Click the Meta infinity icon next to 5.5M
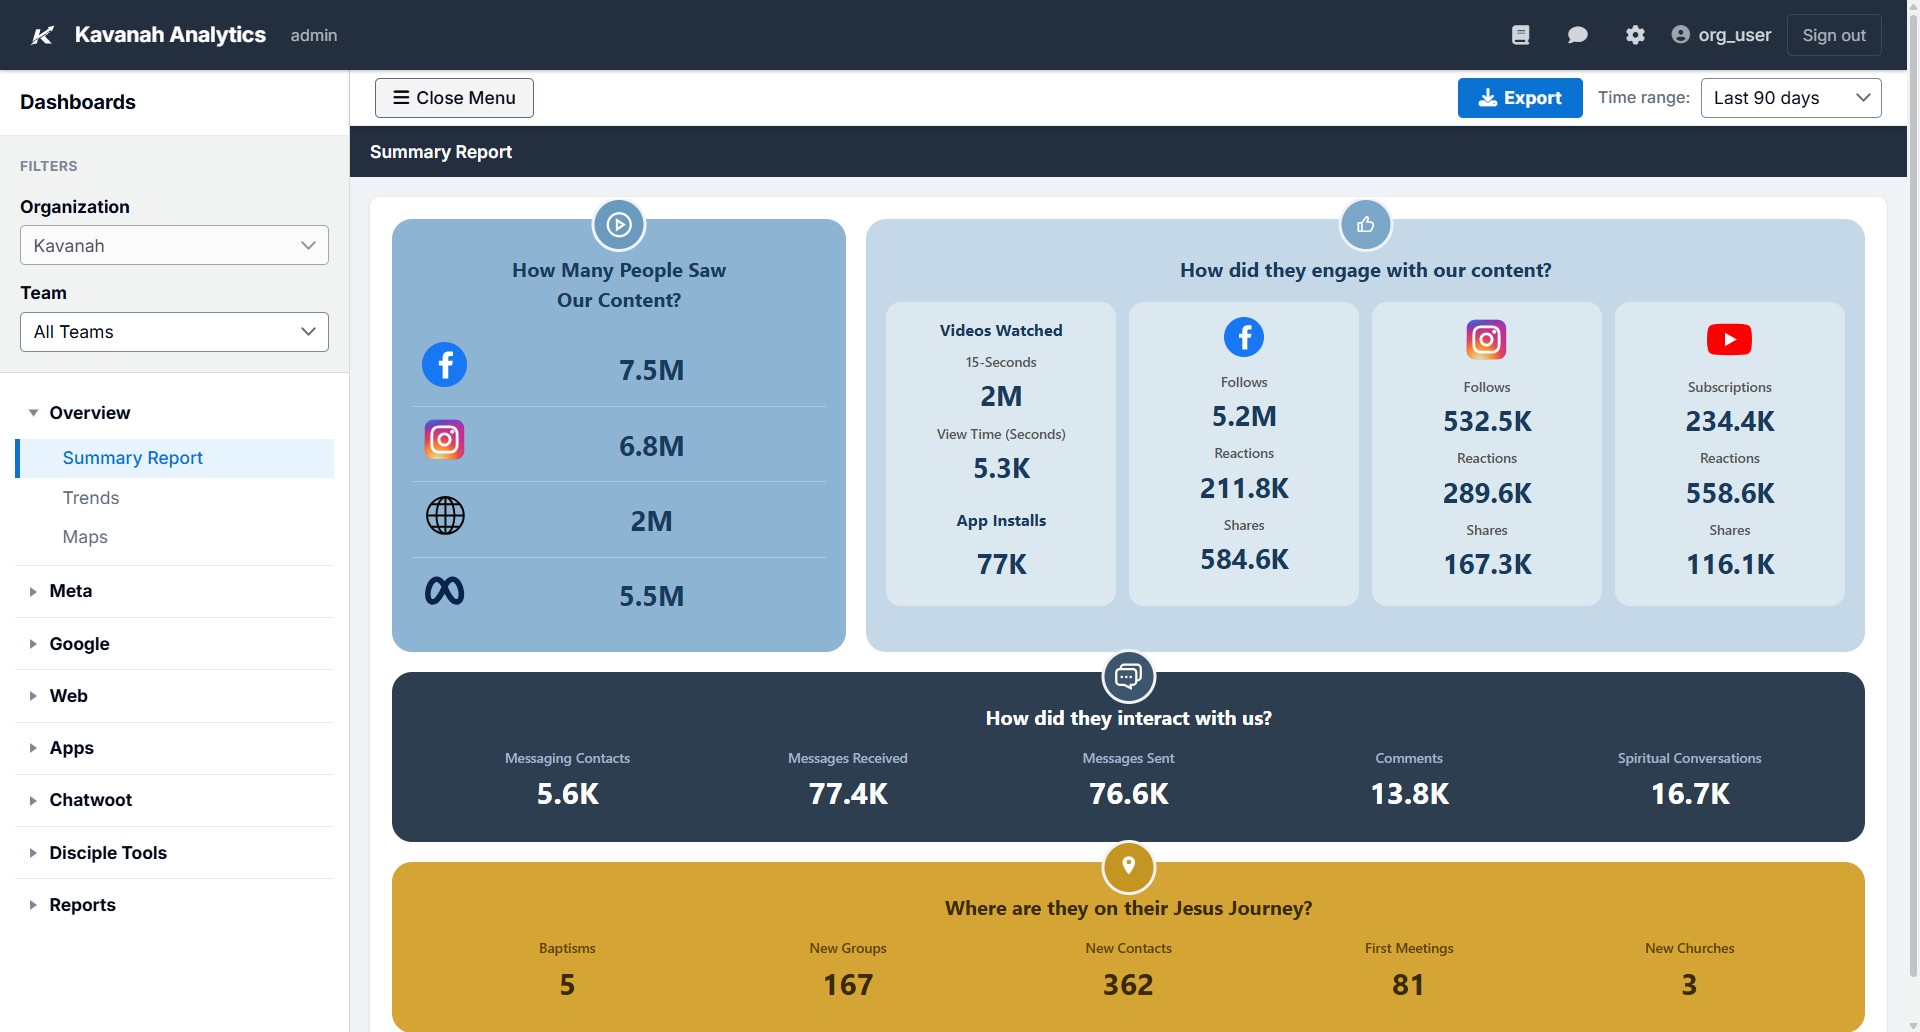The image size is (1920, 1032). 445,591
